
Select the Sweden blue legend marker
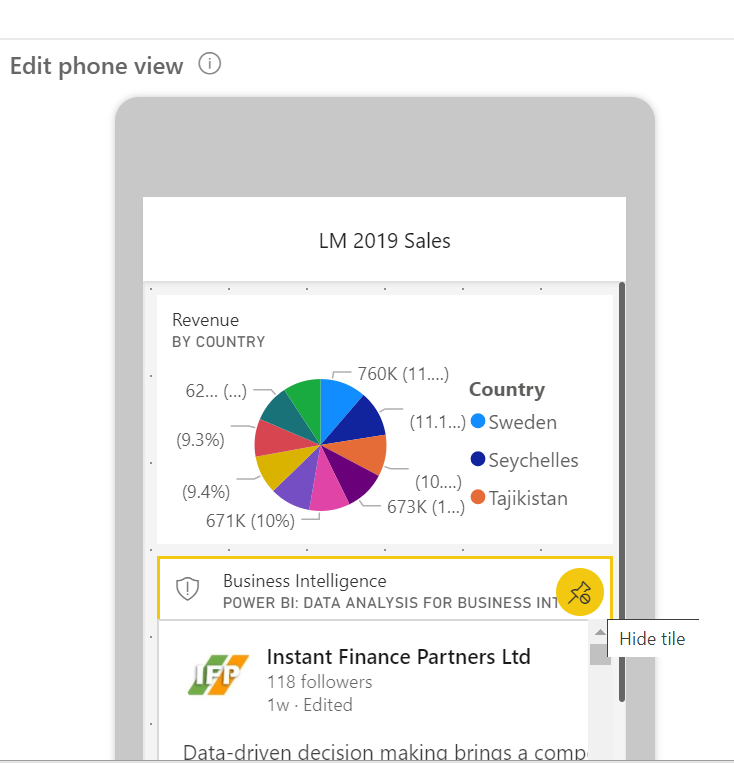[x=478, y=422]
